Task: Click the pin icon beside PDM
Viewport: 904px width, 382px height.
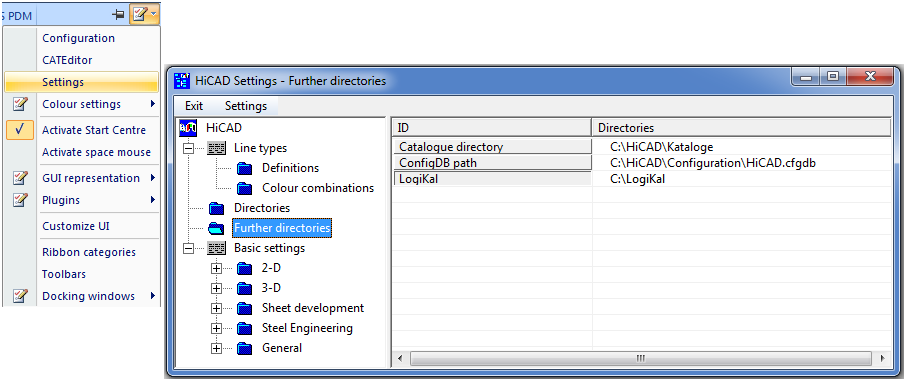Action: 119,14
